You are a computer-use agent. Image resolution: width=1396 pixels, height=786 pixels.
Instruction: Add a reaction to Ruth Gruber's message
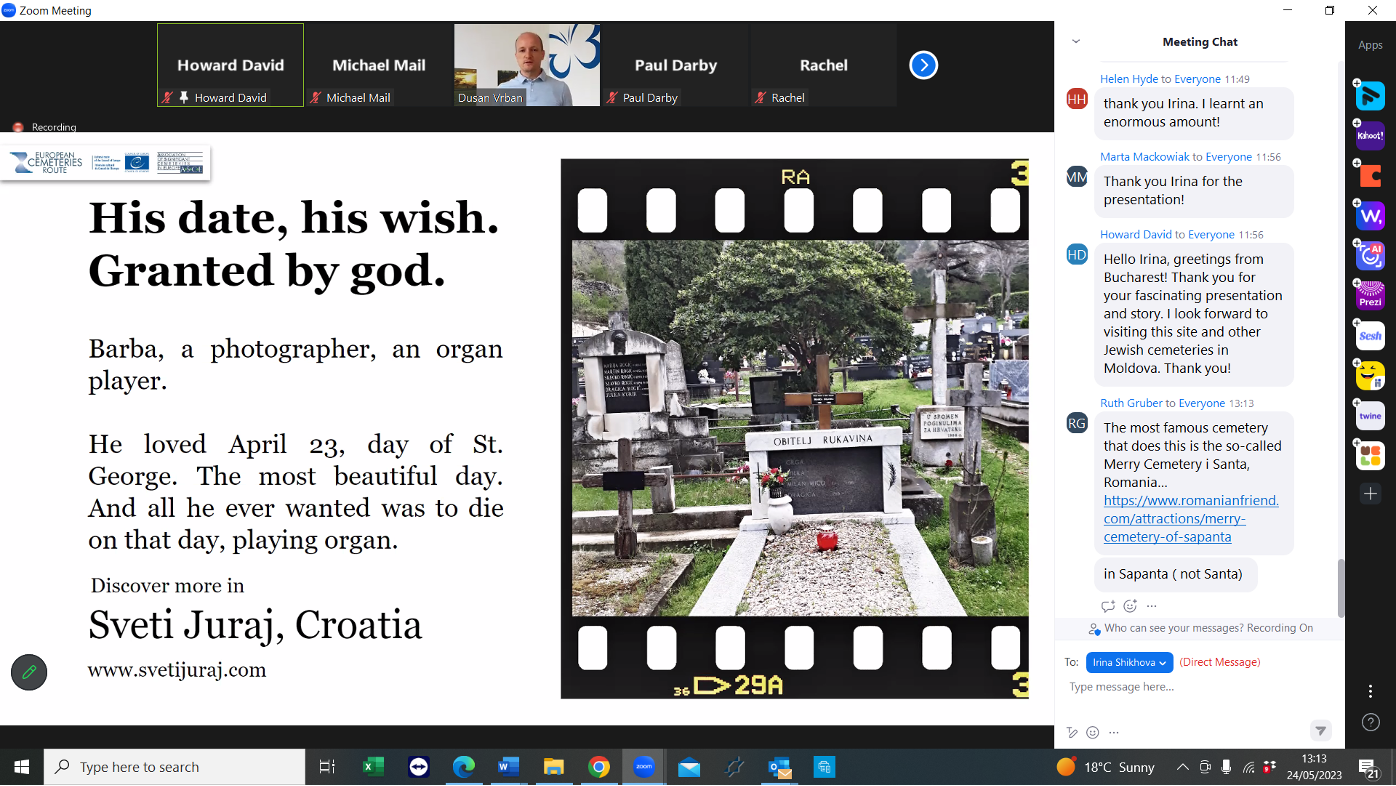(x=1129, y=605)
